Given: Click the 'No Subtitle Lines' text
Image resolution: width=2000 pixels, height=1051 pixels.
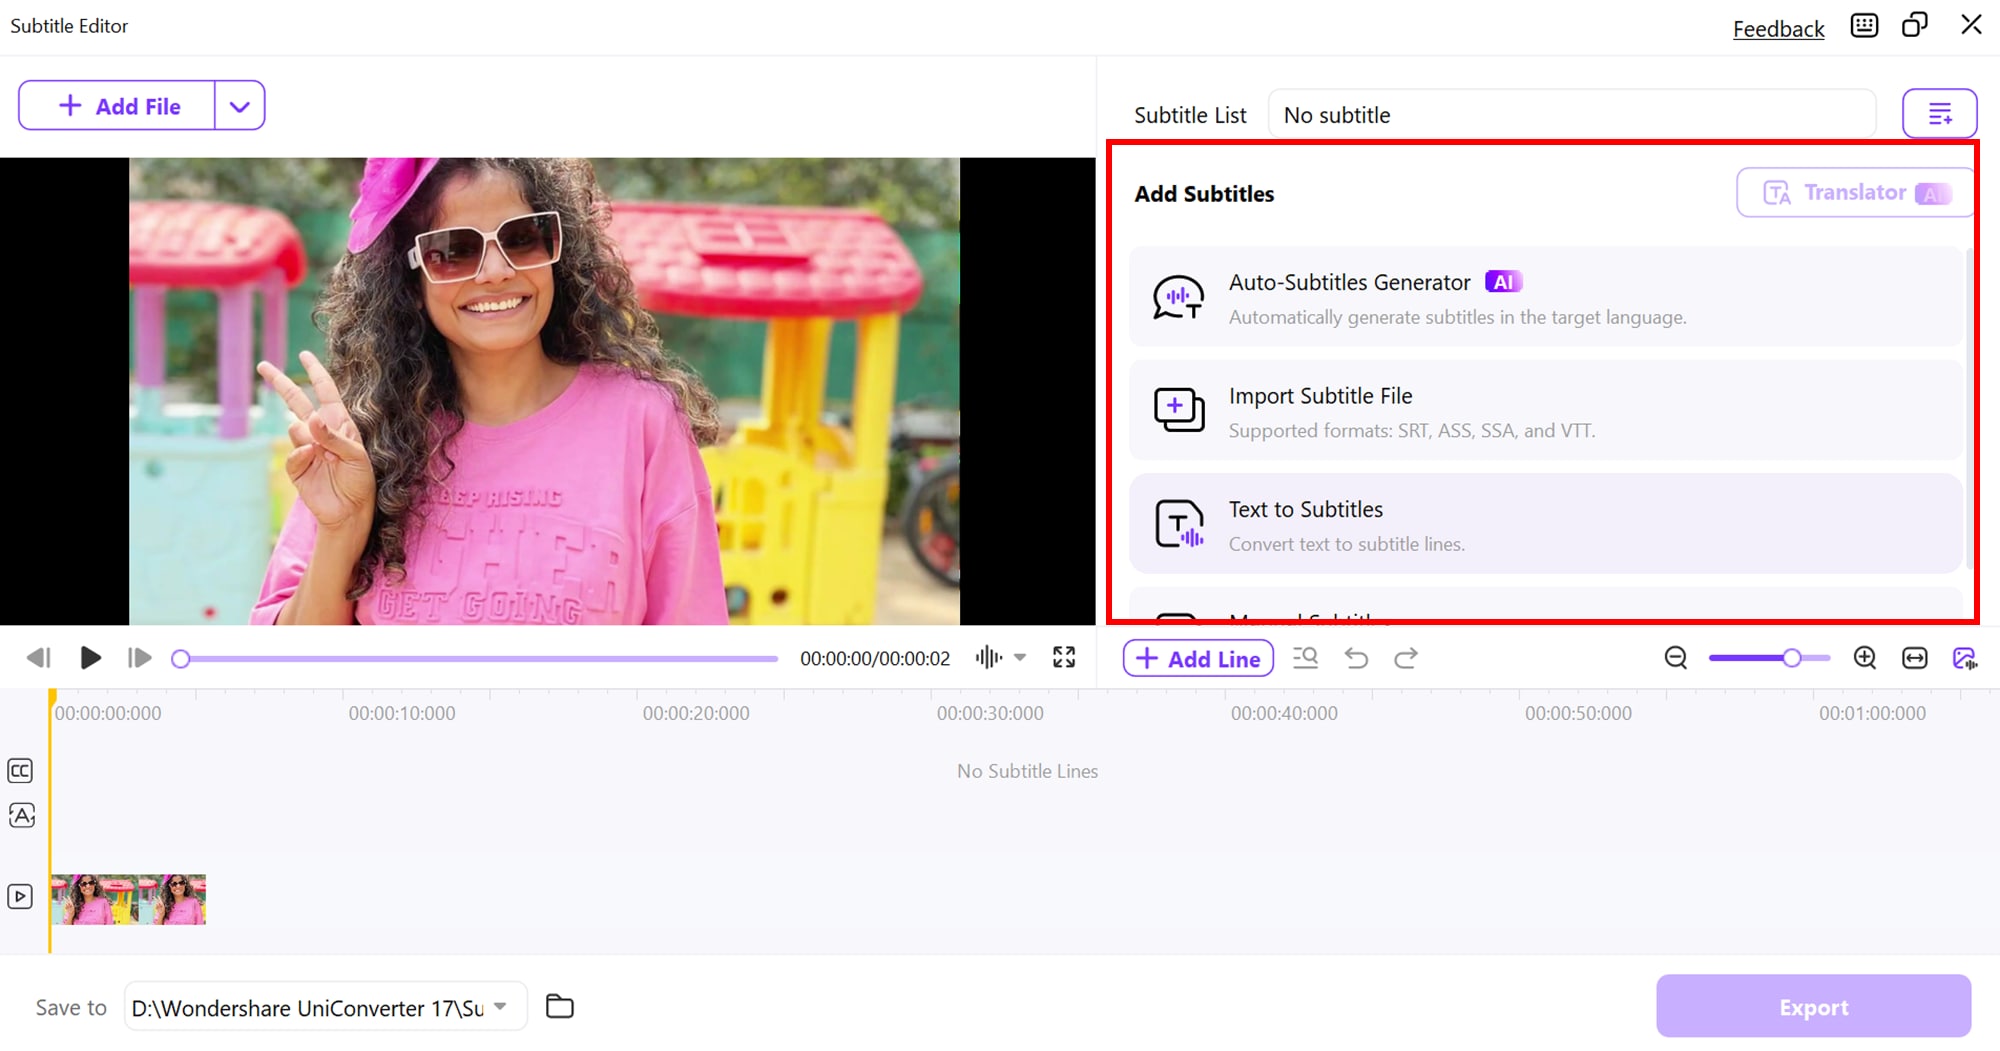Looking at the screenshot, I should 1027,771.
